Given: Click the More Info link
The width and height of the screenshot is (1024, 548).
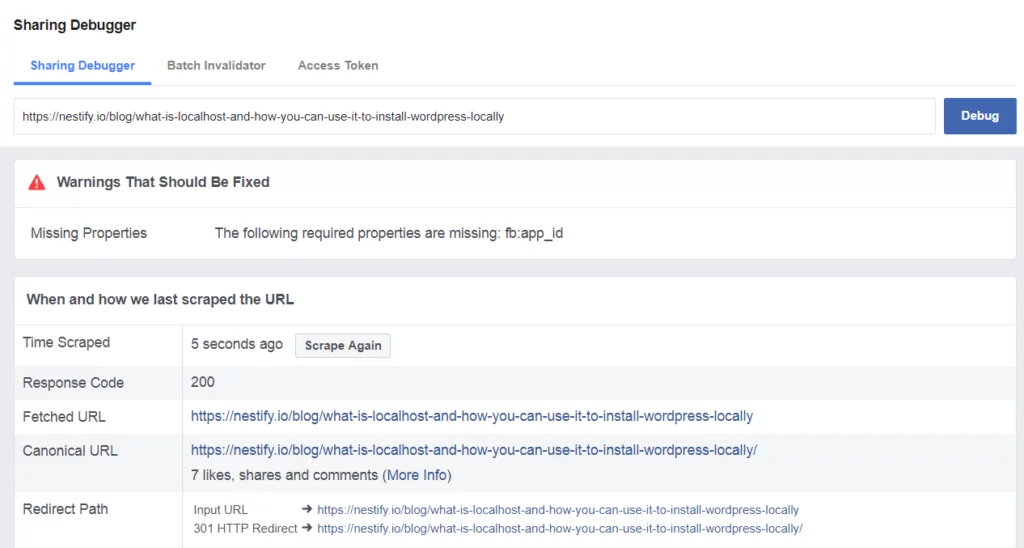Looking at the screenshot, I should point(417,475).
